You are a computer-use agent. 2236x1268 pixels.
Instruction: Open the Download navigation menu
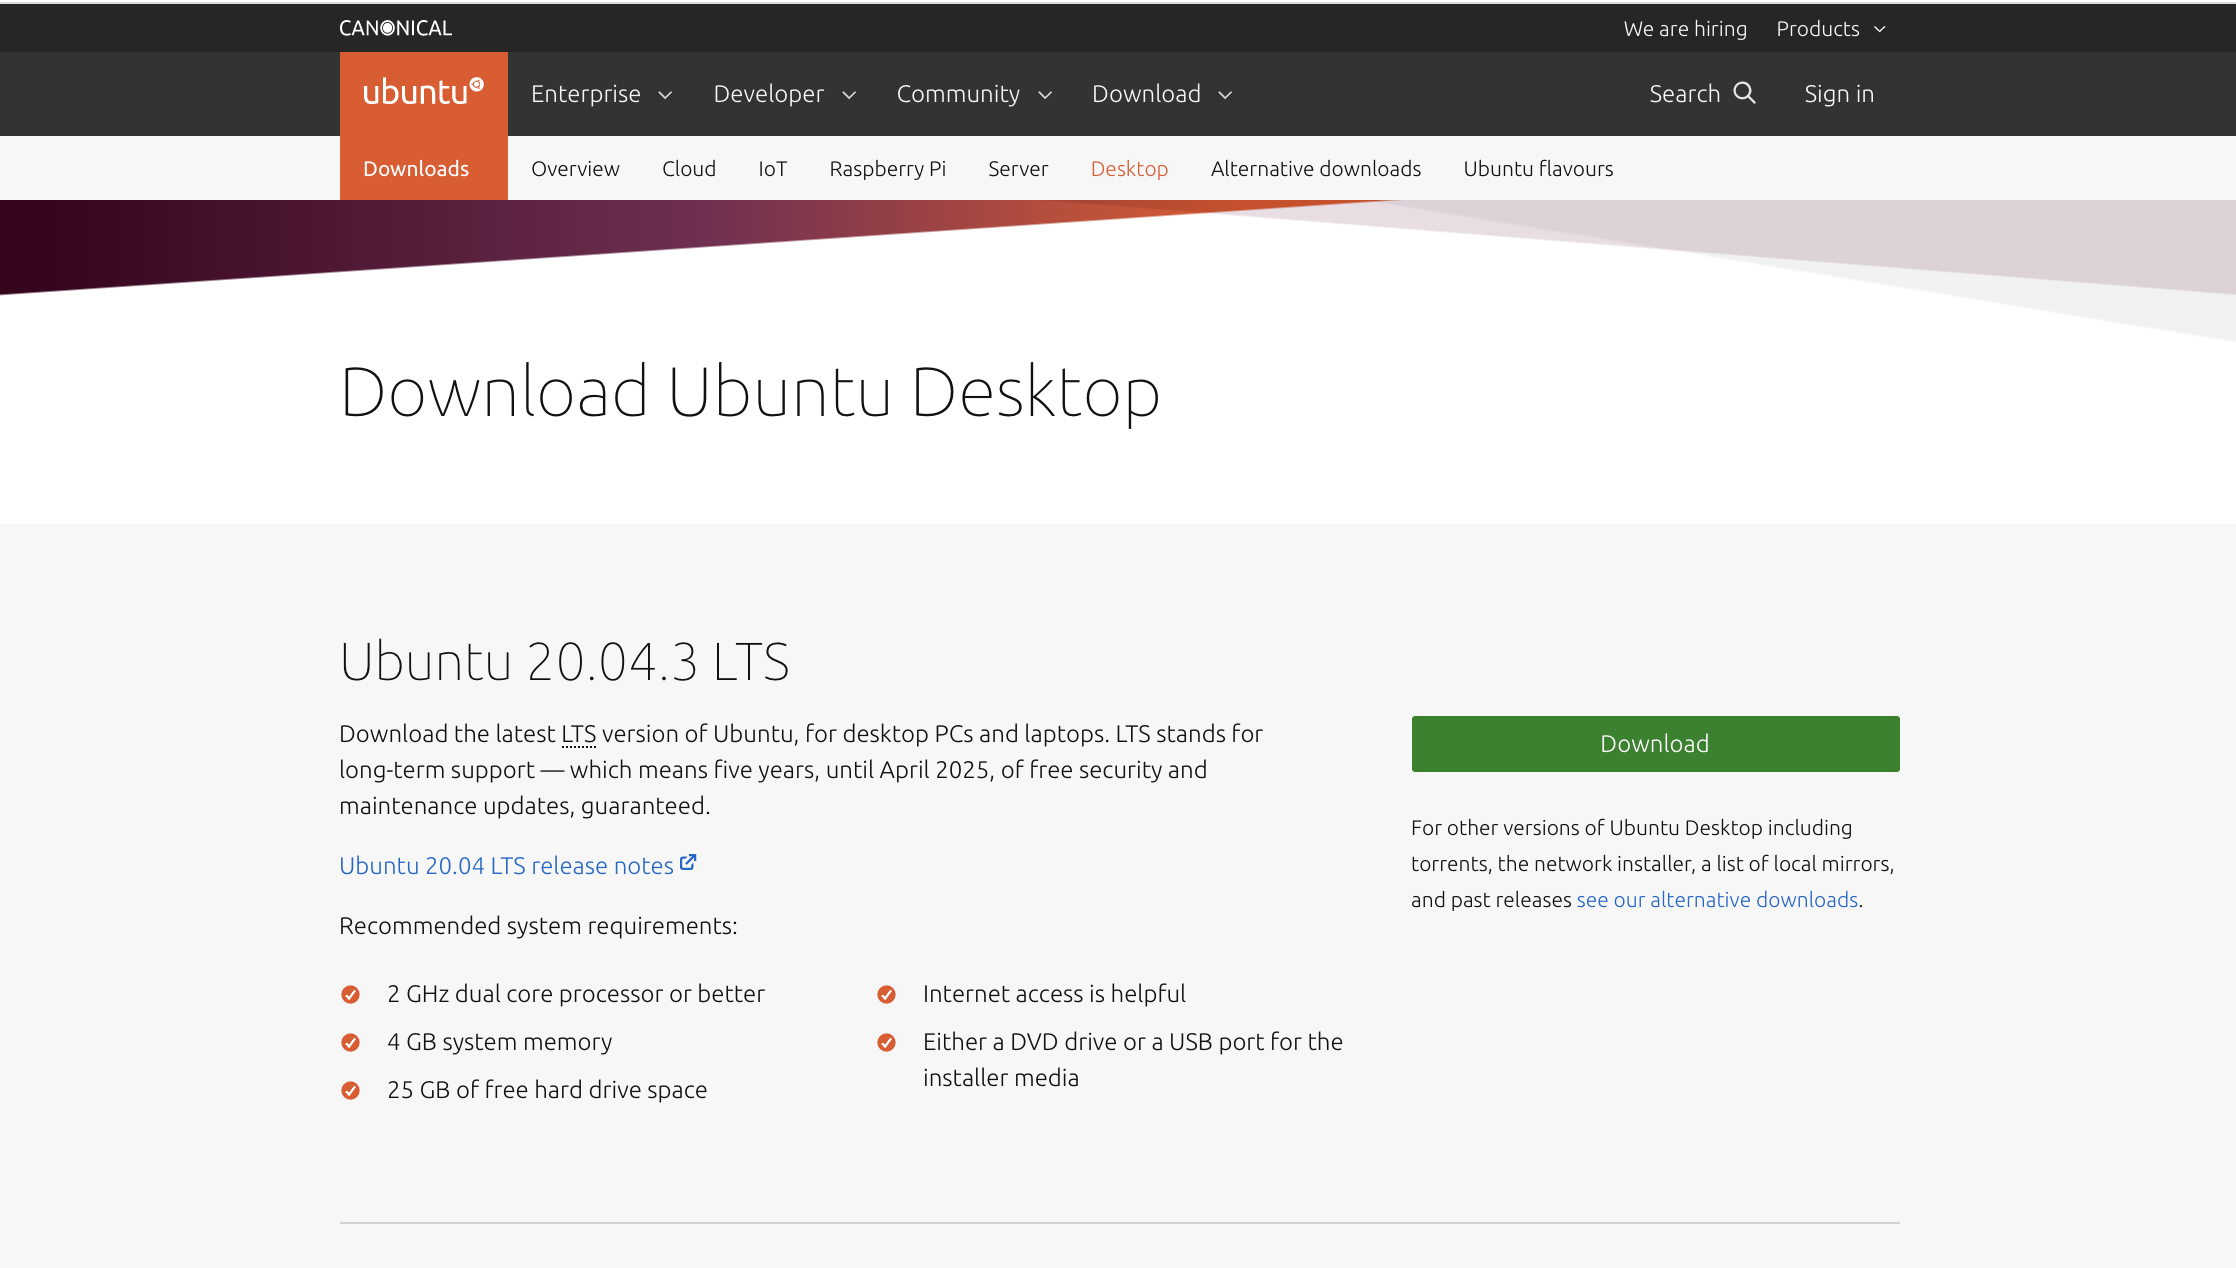point(1162,94)
